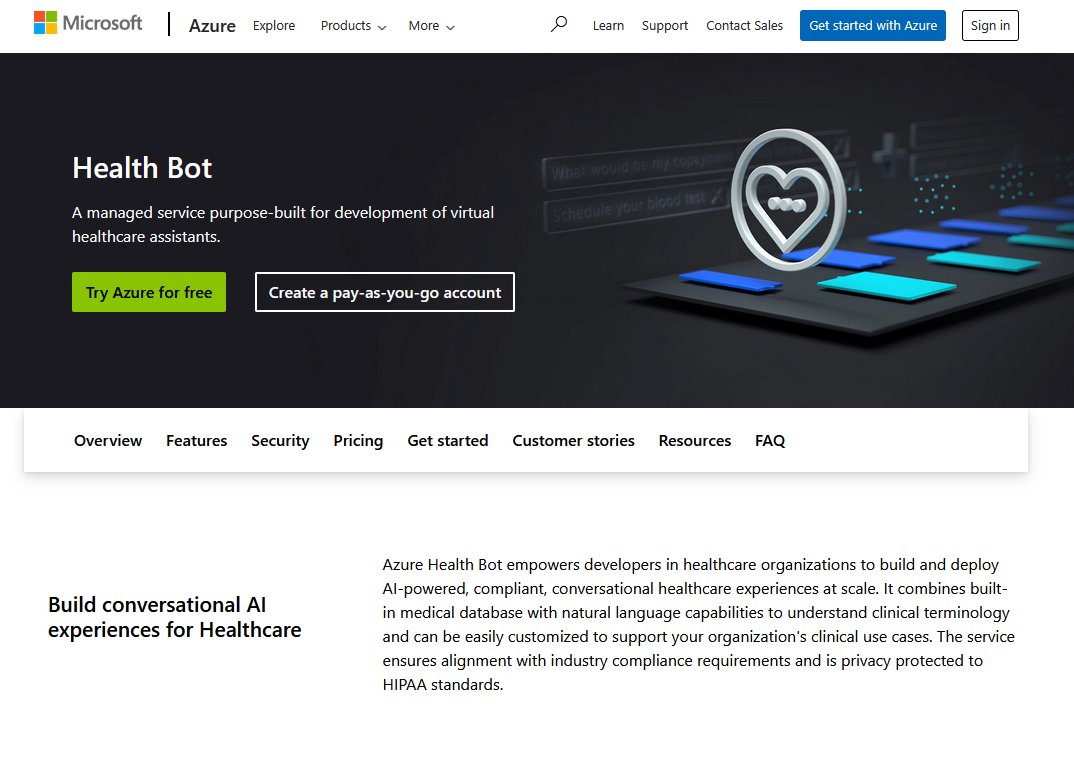1074x769 pixels.
Task: Click the Sign in button
Action: coord(990,25)
